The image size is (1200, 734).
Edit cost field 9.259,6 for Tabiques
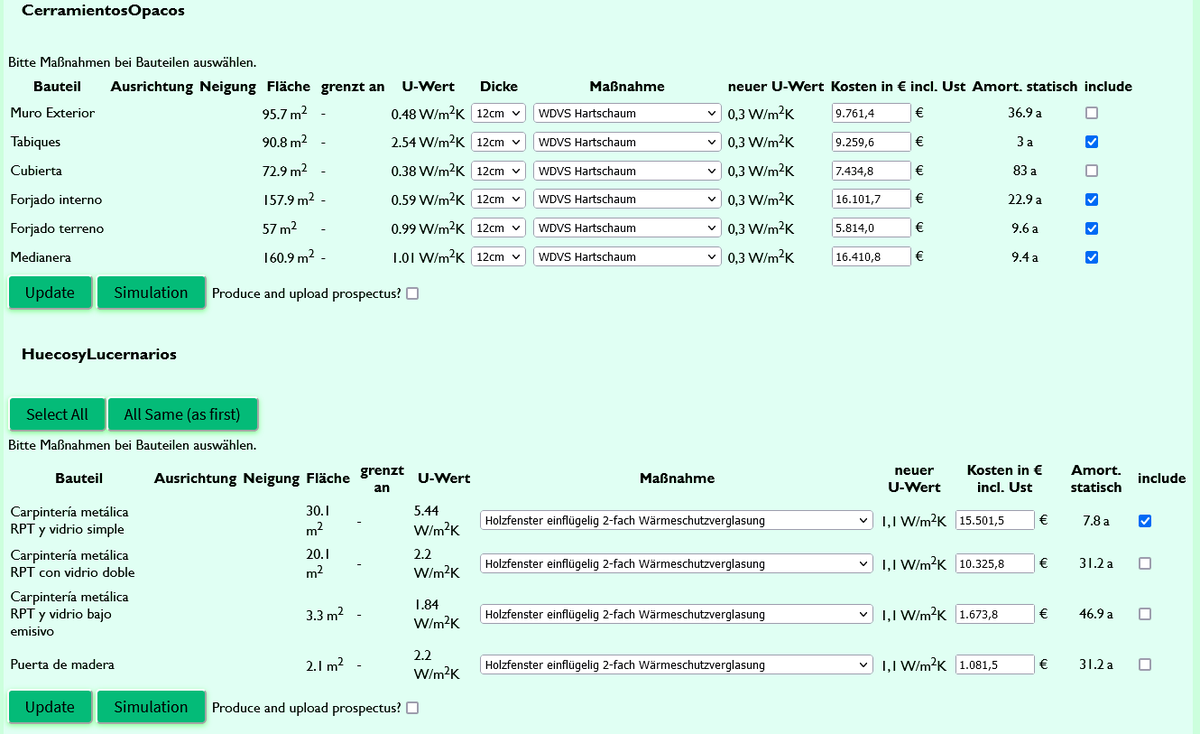click(x=871, y=142)
